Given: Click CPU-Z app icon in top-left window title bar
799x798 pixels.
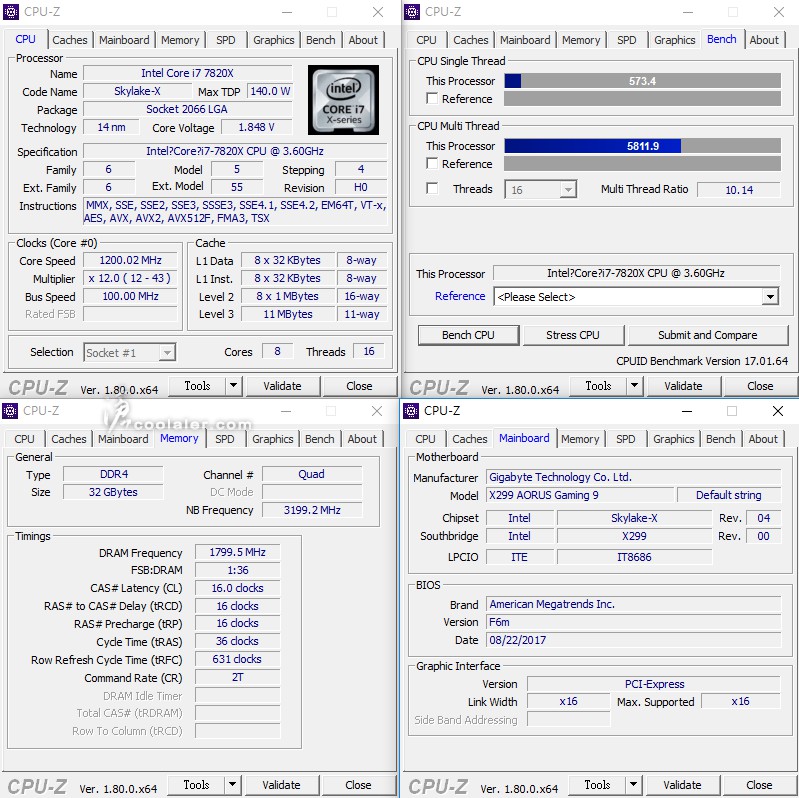Looking at the screenshot, I should (x=11, y=11).
